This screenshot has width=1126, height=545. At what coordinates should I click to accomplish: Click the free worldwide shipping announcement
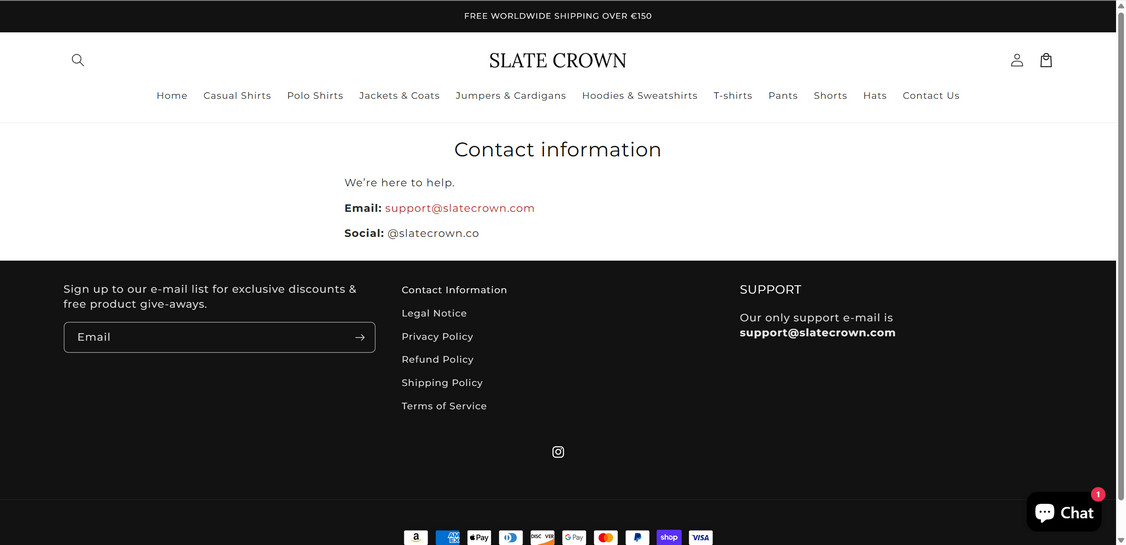click(x=558, y=16)
